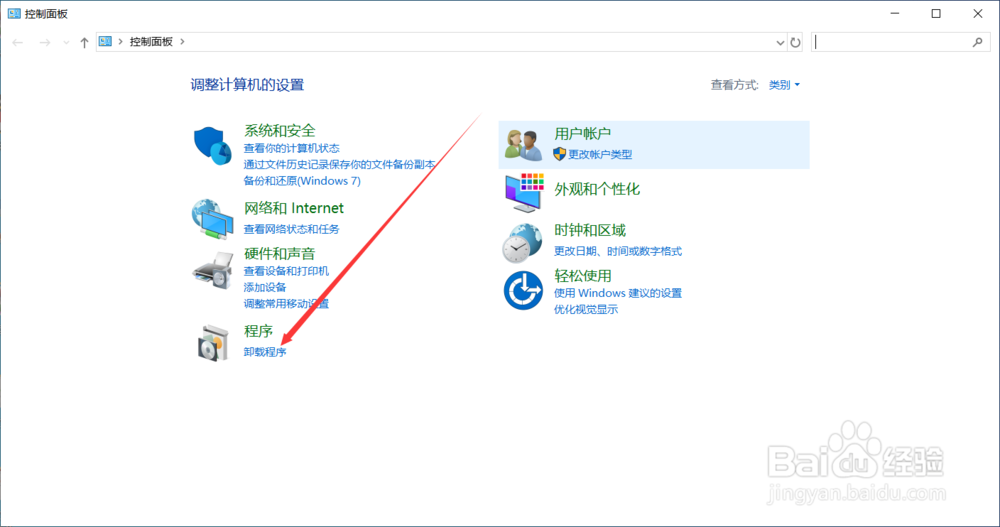Screen dimensions: 1000x527
Task: Open 查看你的计算机状态 link
Action: tap(291, 148)
